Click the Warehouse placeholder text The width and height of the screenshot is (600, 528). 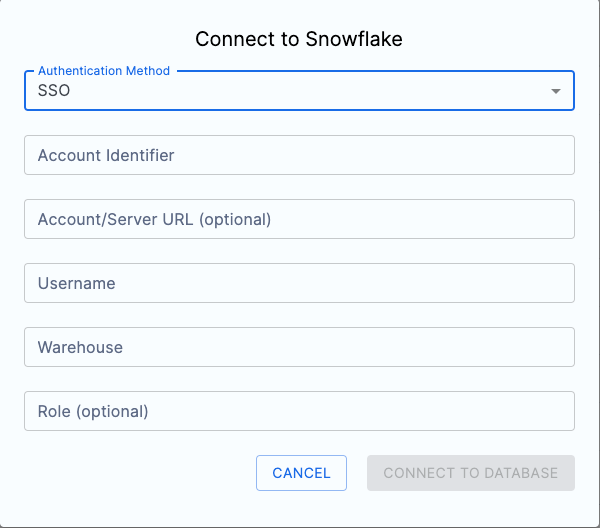coord(80,347)
